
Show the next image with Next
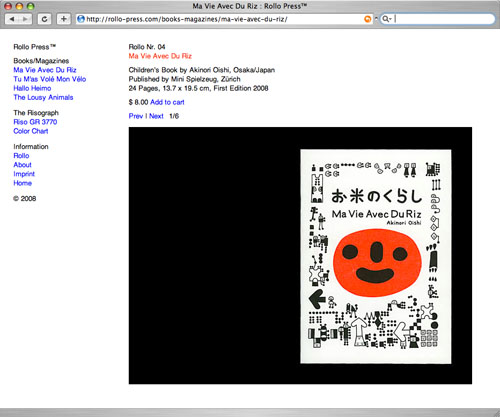pyautogui.click(x=156, y=116)
